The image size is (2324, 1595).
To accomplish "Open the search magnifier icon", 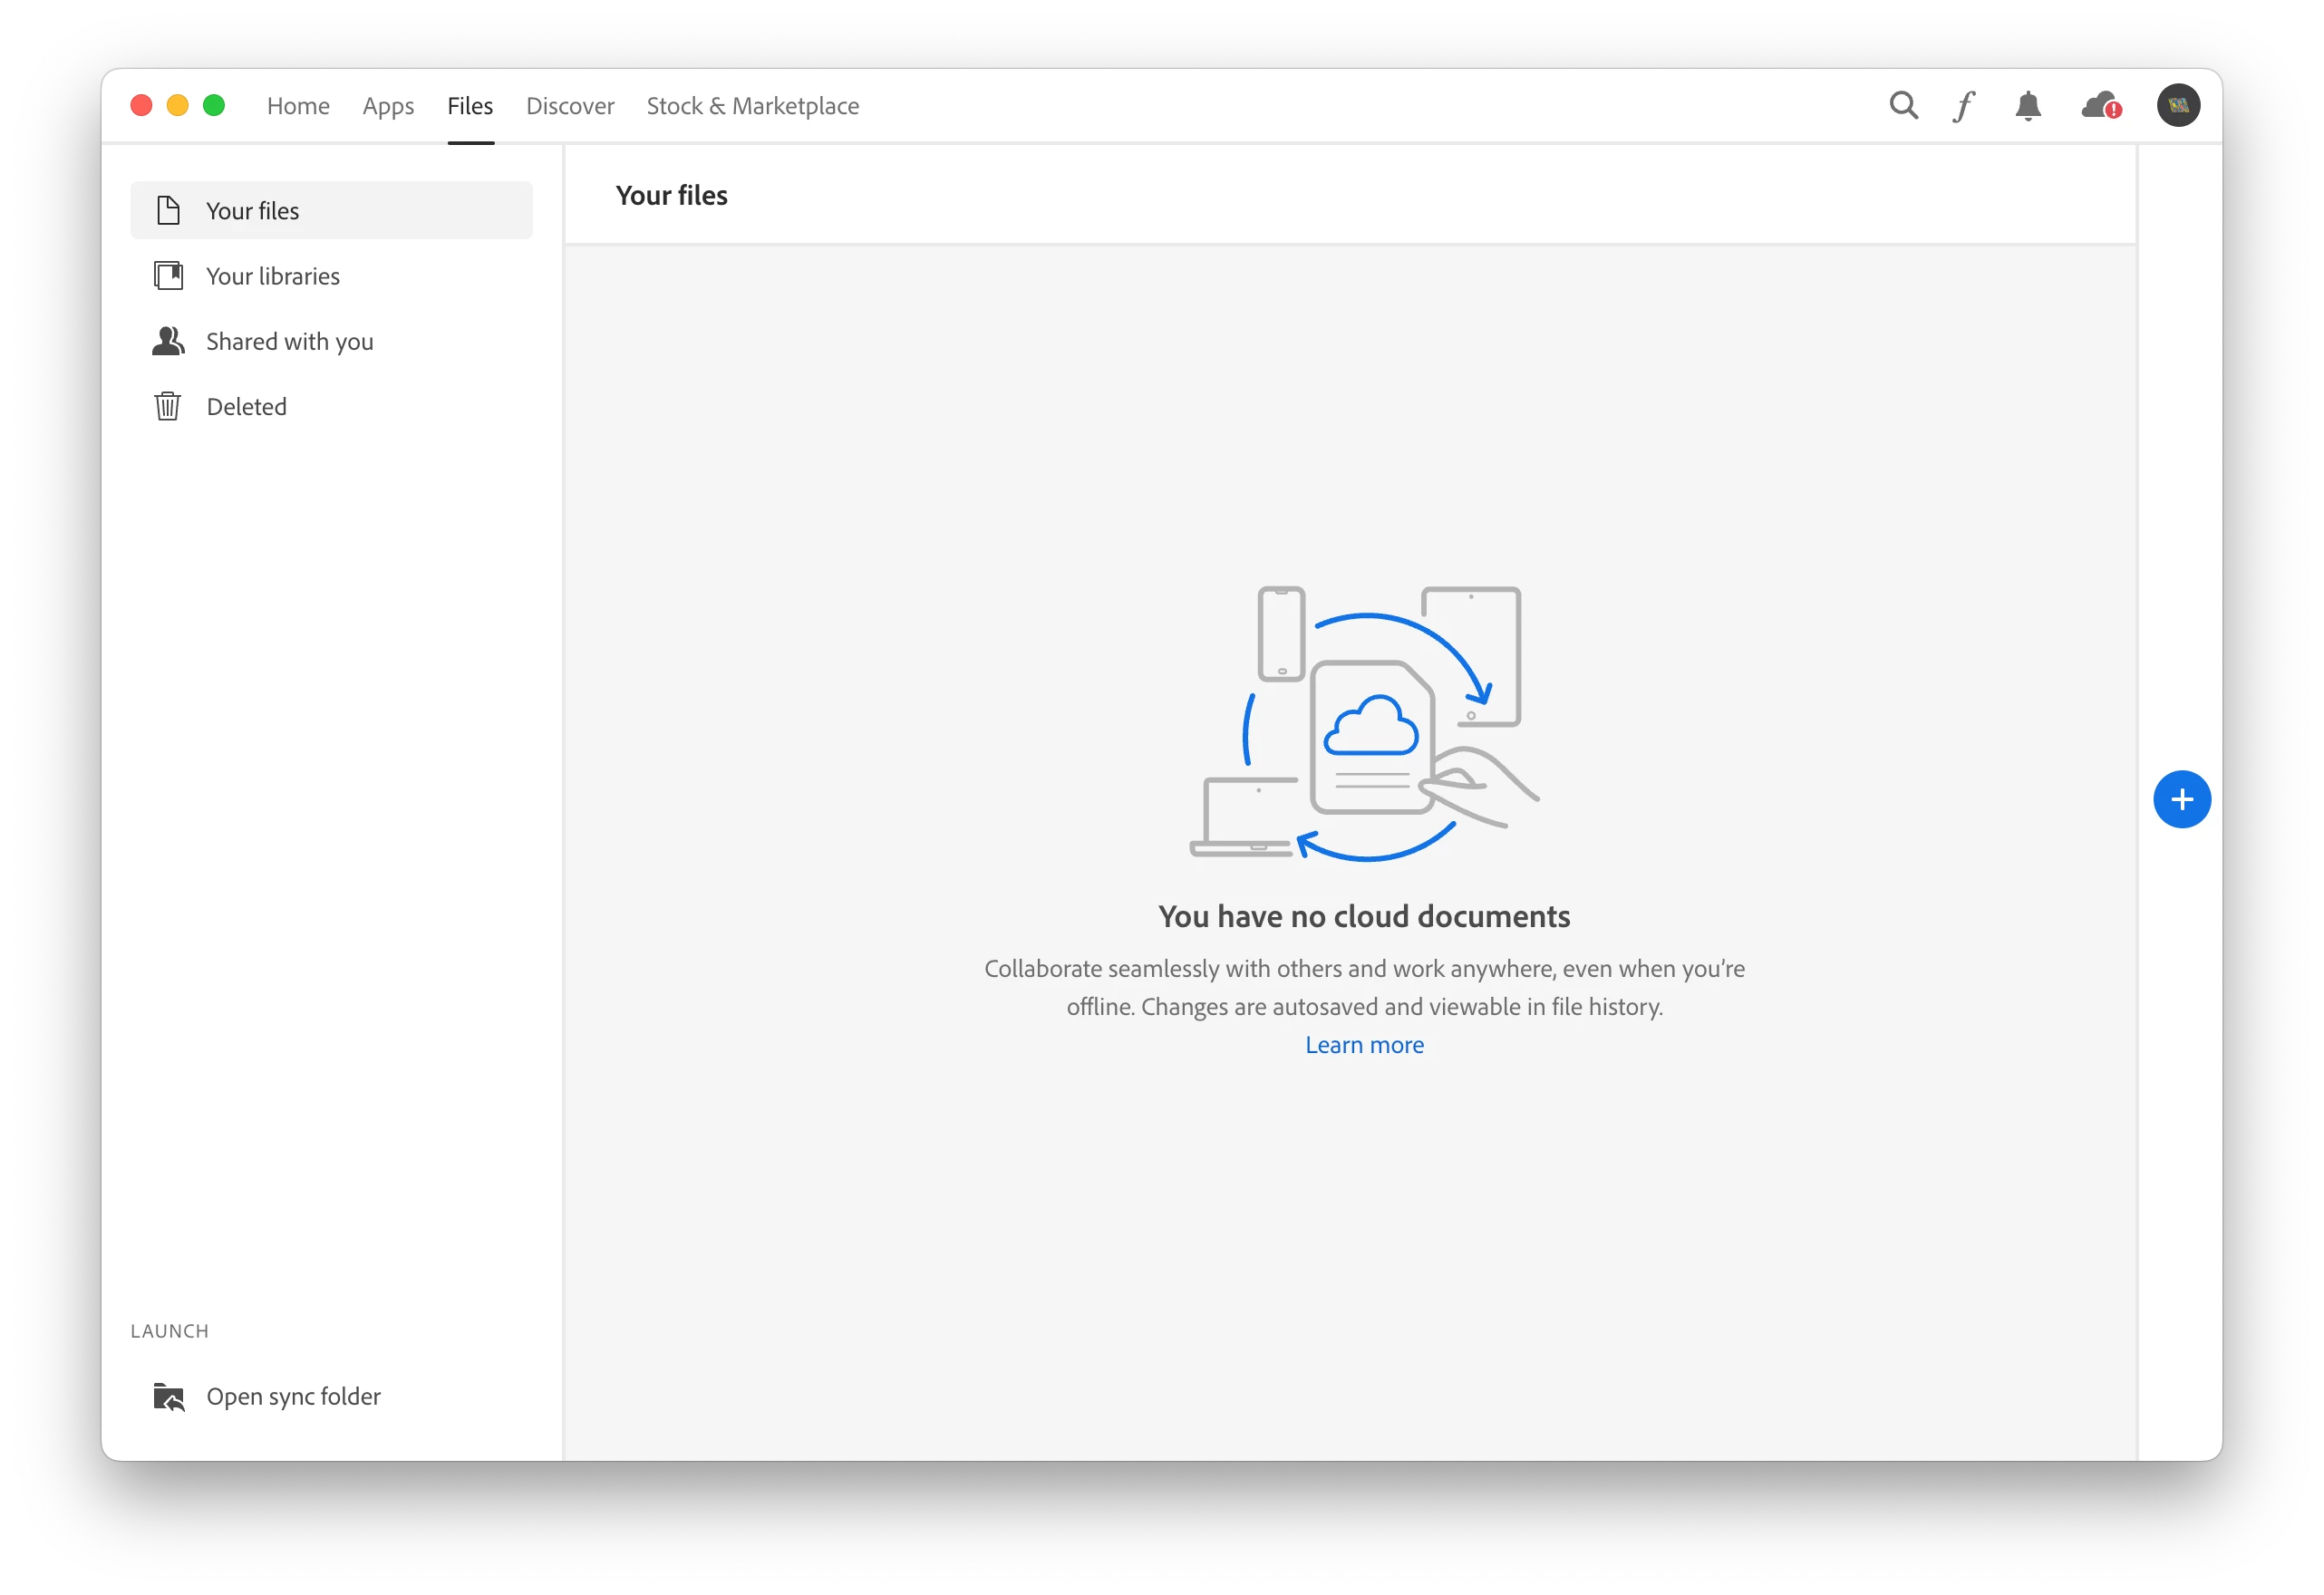I will pyautogui.click(x=1903, y=106).
